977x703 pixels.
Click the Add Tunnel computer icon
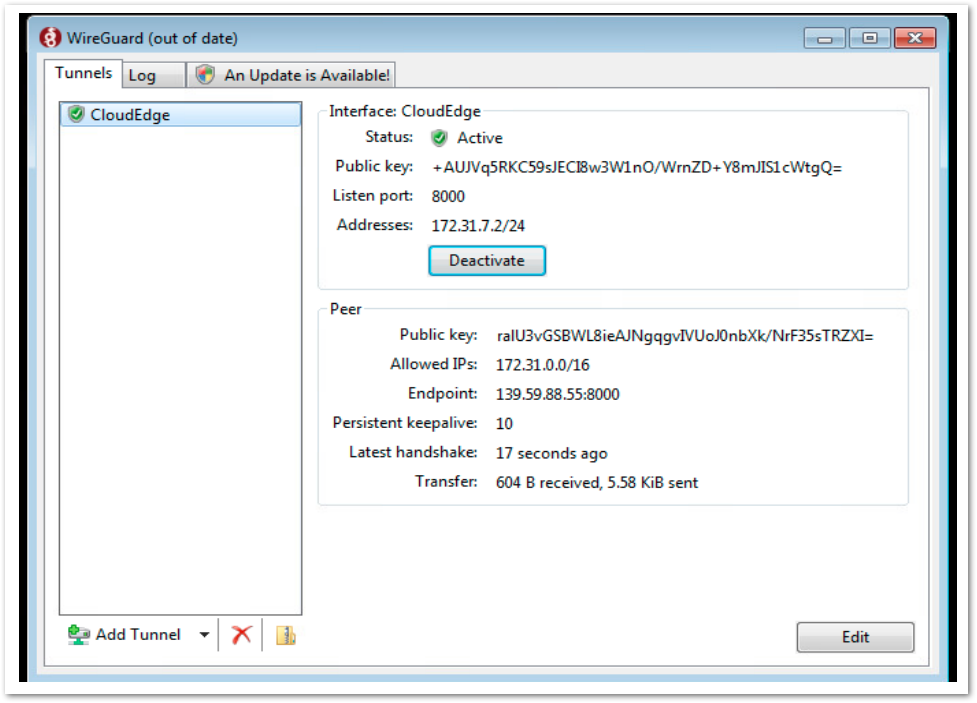[79, 635]
